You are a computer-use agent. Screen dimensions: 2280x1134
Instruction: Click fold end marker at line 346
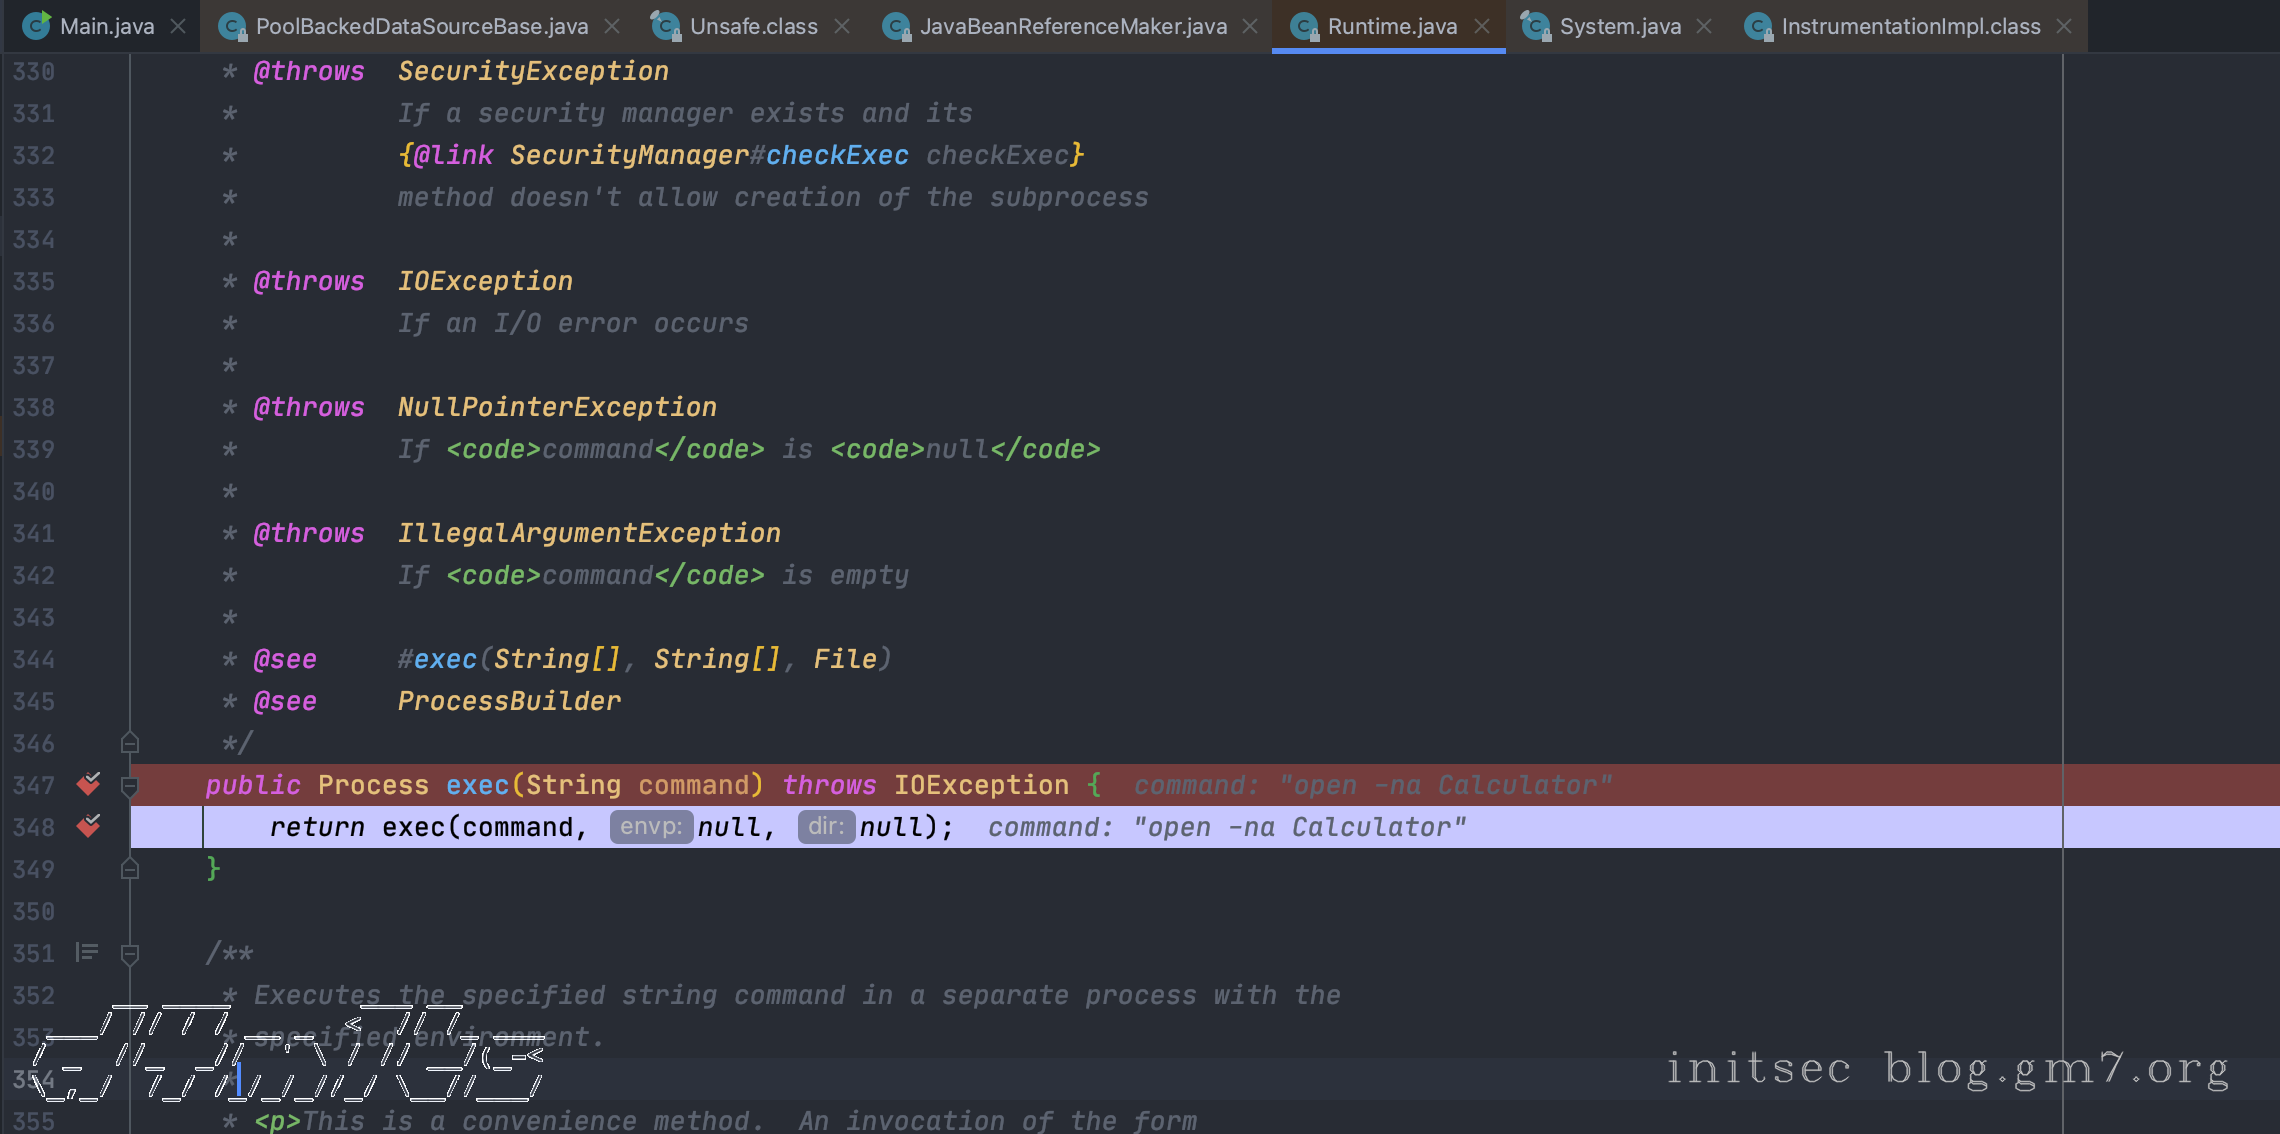tap(130, 743)
